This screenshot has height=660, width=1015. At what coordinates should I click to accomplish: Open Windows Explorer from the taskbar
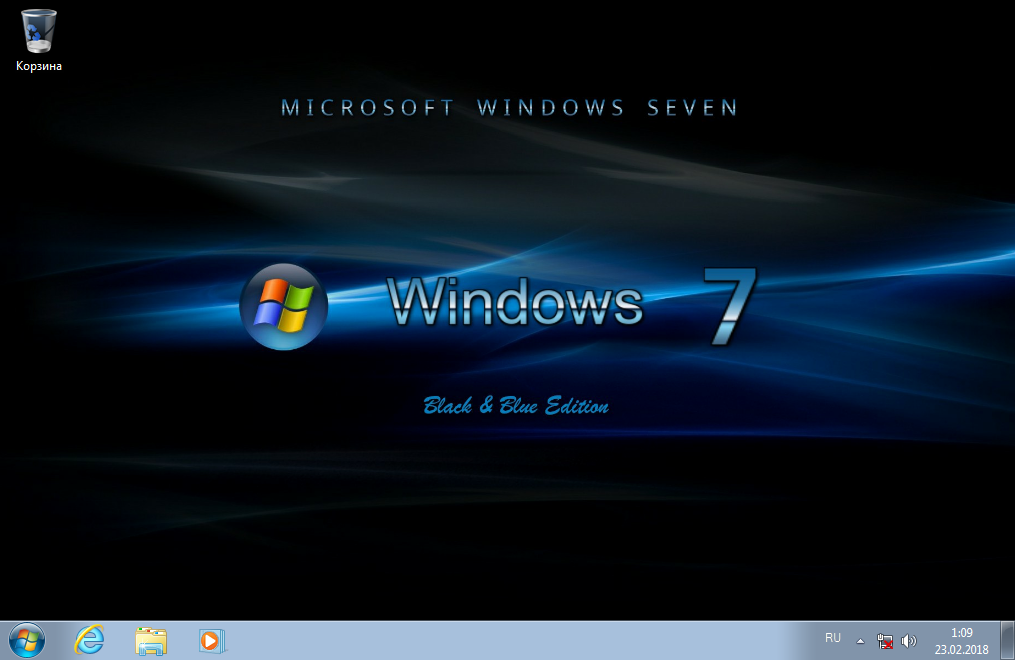(151, 641)
